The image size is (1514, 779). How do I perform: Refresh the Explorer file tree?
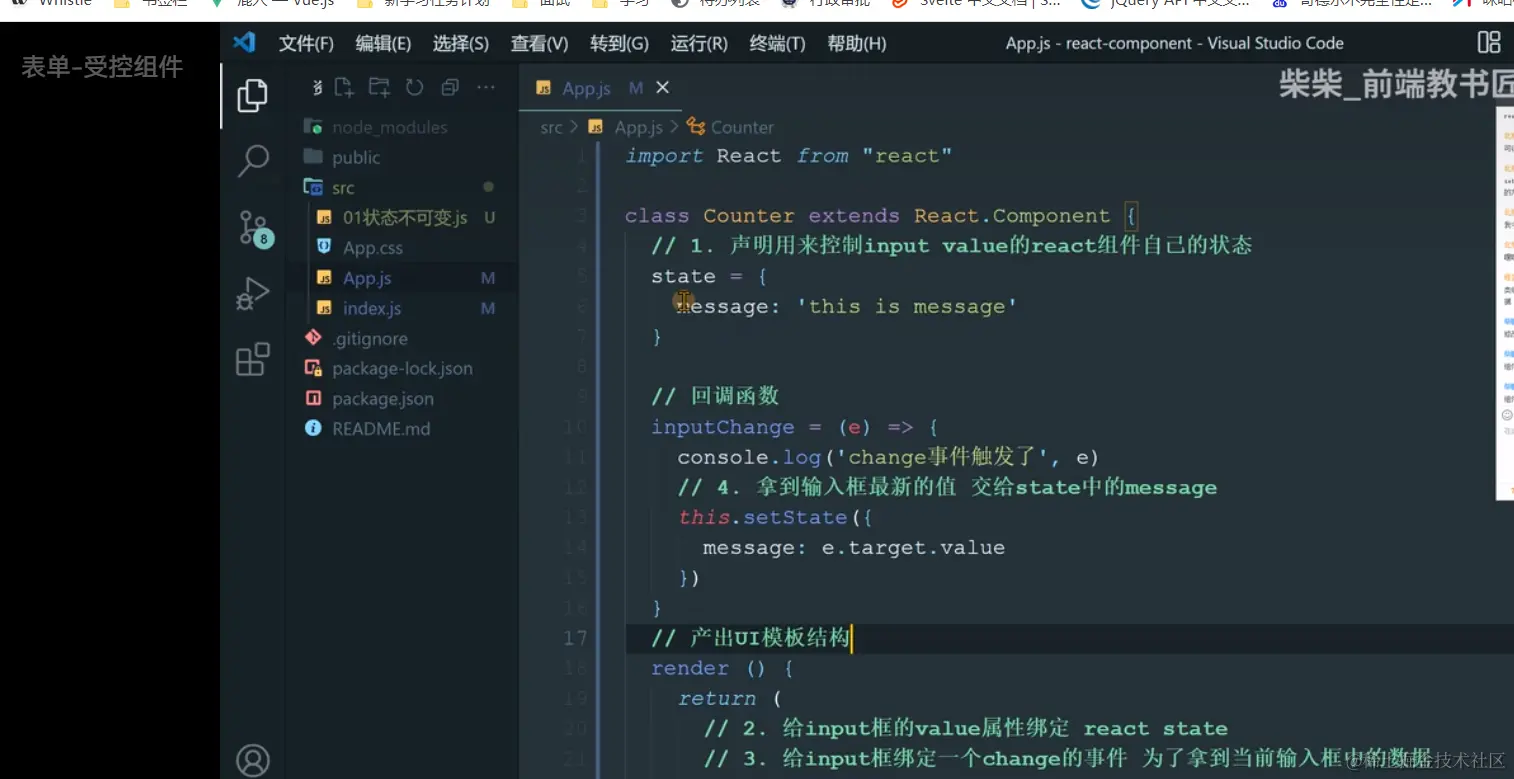(x=414, y=88)
